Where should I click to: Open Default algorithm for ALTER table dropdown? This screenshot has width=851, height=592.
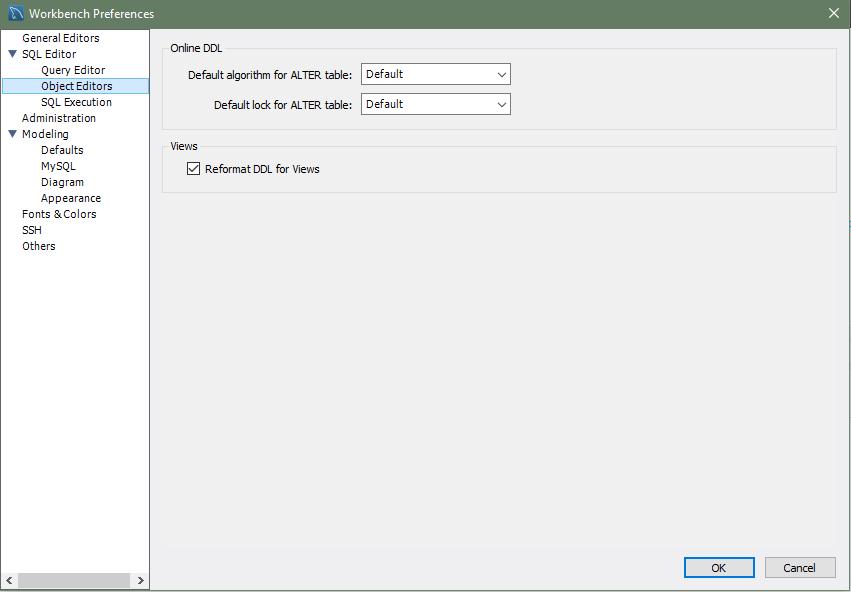tap(436, 74)
